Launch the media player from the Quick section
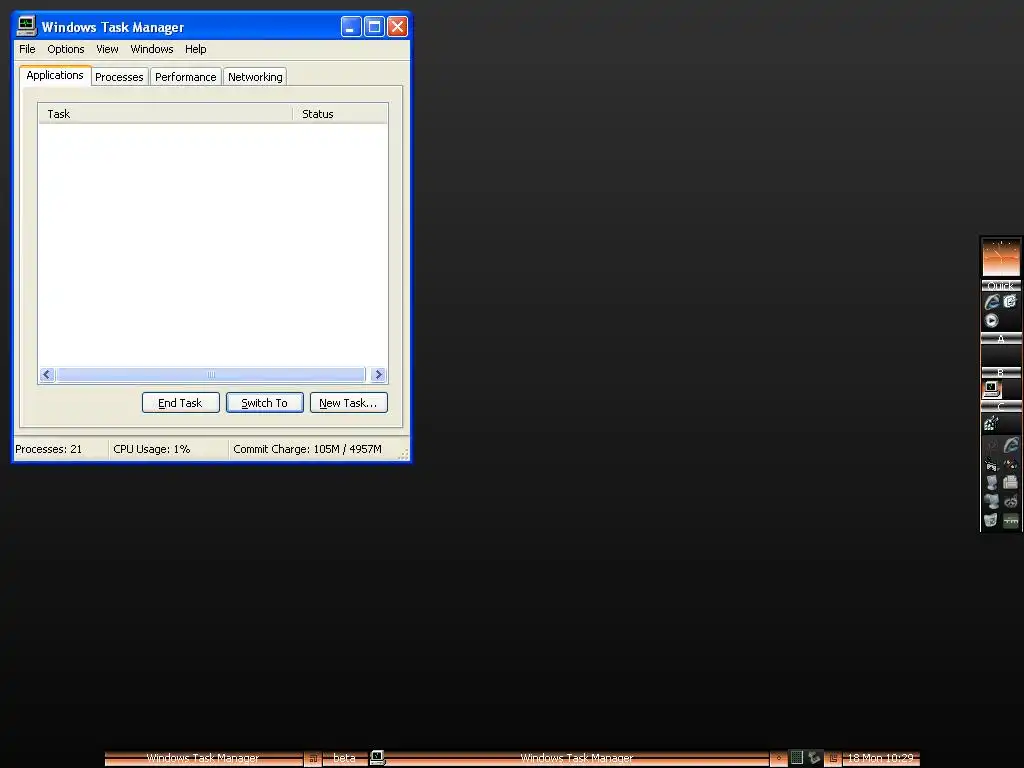This screenshot has width=1024, height=768. click(x=991, y=321)
